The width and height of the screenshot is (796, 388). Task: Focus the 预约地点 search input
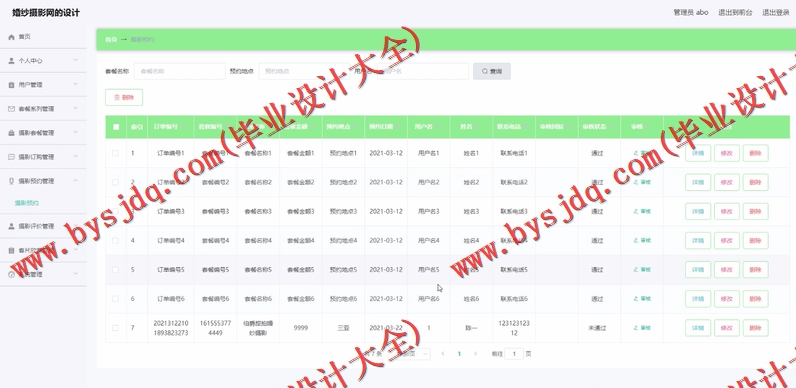pyautogui.click(x=305, y=72)
